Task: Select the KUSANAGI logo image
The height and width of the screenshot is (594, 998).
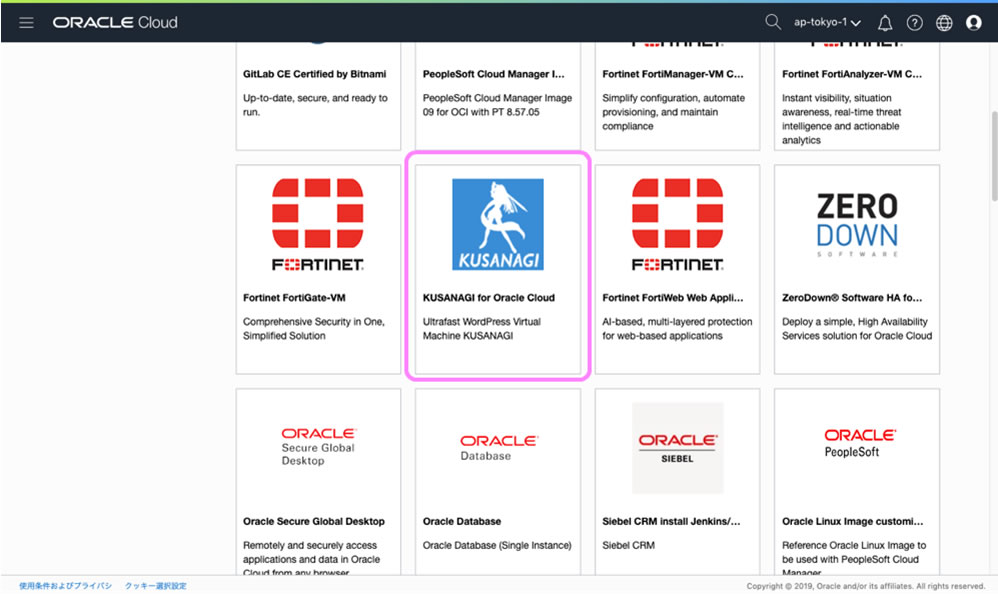Action: [x=497, y=225]
